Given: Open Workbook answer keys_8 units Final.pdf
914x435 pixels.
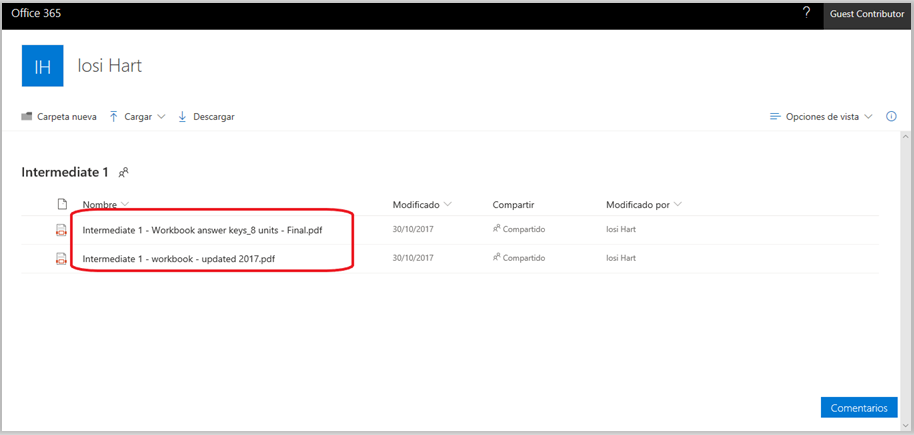Looking at the screenshot, I should tap(203, 230).
